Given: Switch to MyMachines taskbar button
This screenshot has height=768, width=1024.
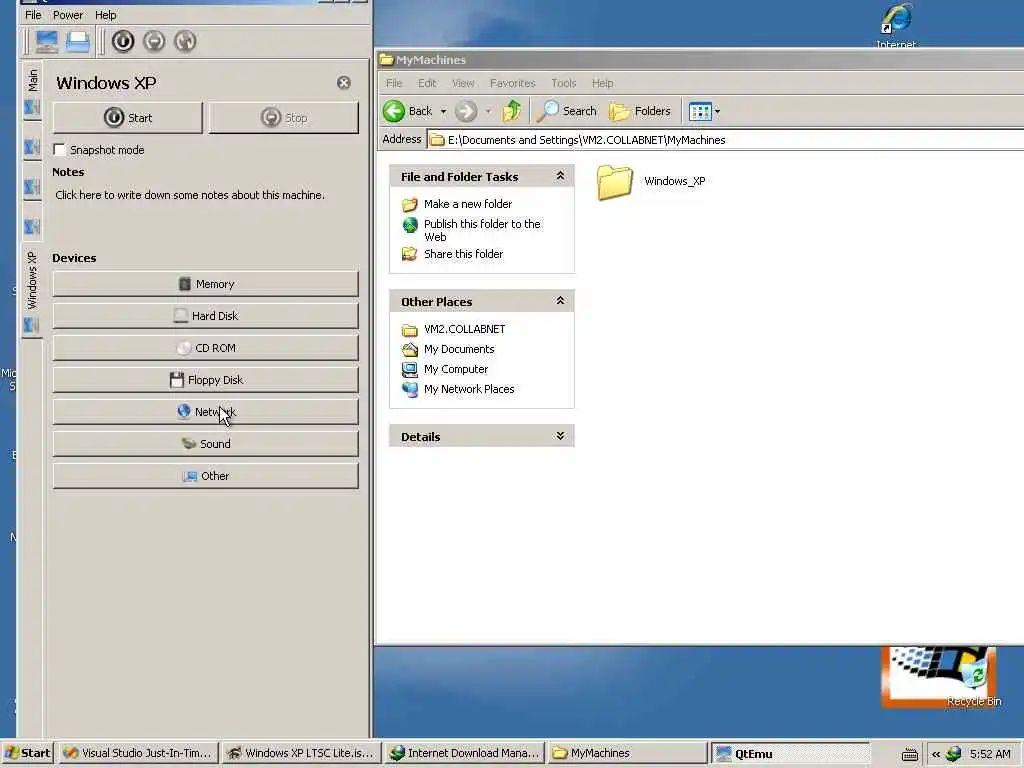Looking at the screenshot, I should tap(627, 754).
